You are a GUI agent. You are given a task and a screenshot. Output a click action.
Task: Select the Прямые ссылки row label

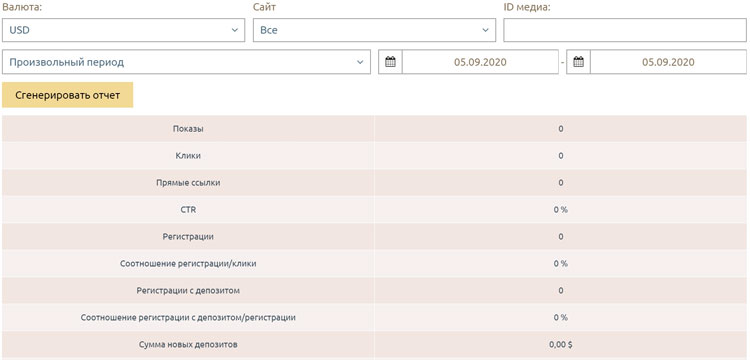[x=188, y=183]
